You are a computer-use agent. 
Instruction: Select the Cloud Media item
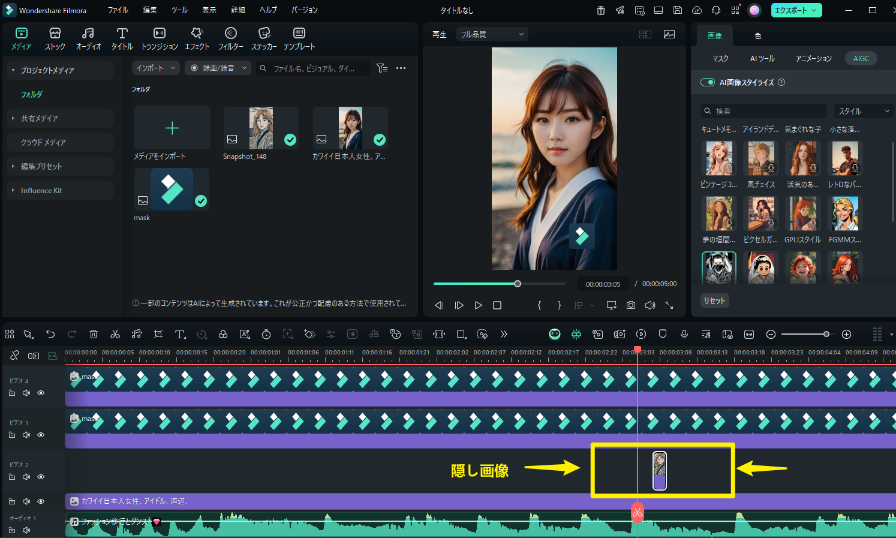click(61, 142)
